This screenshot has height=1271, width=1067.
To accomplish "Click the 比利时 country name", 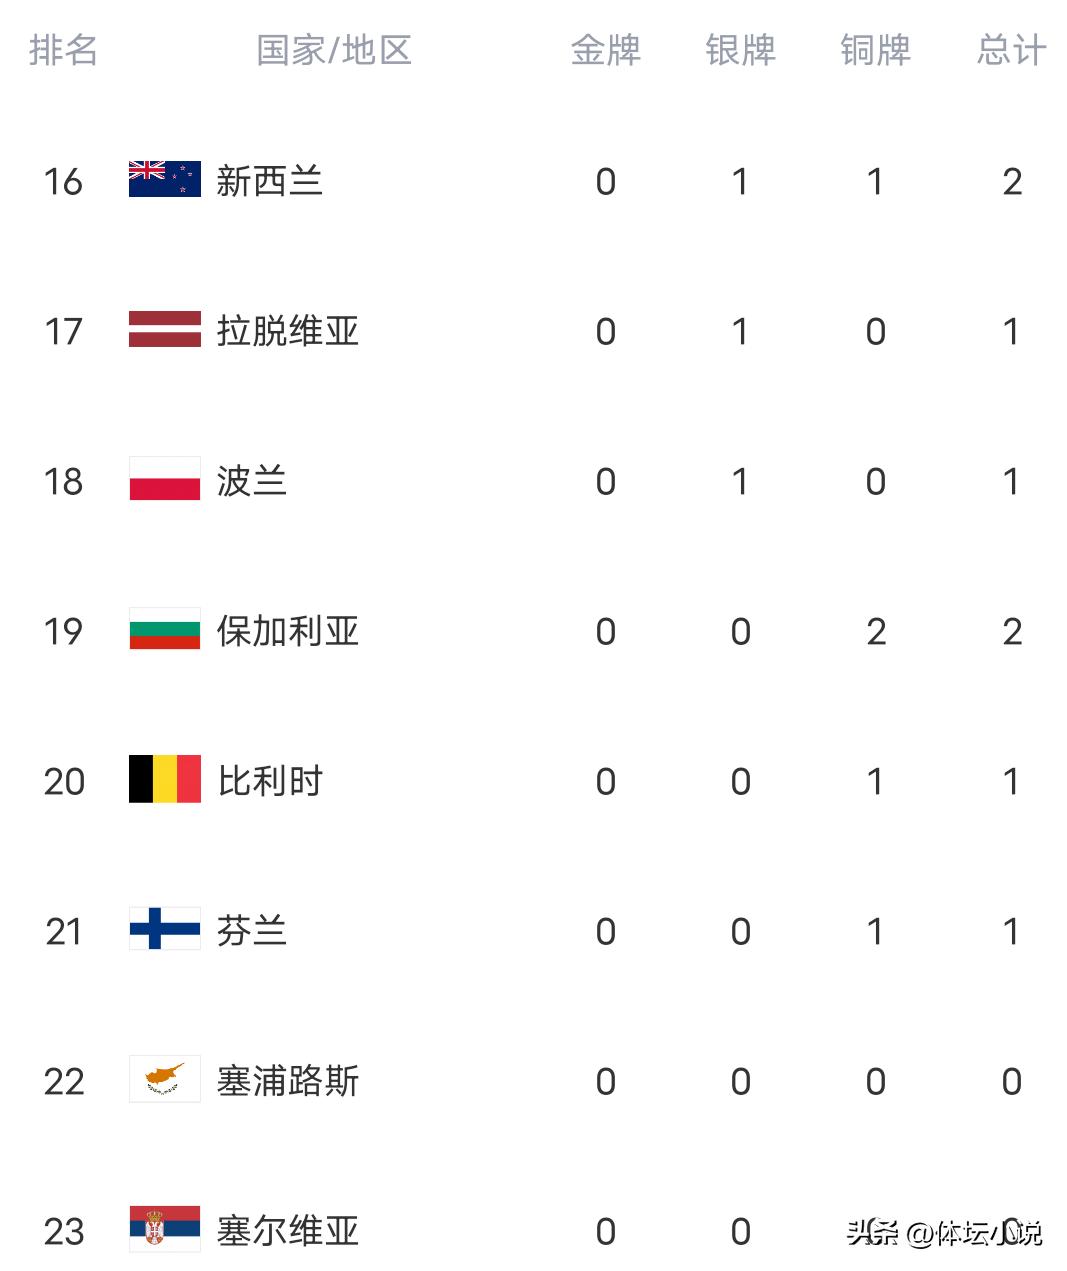I will (269, 781).
